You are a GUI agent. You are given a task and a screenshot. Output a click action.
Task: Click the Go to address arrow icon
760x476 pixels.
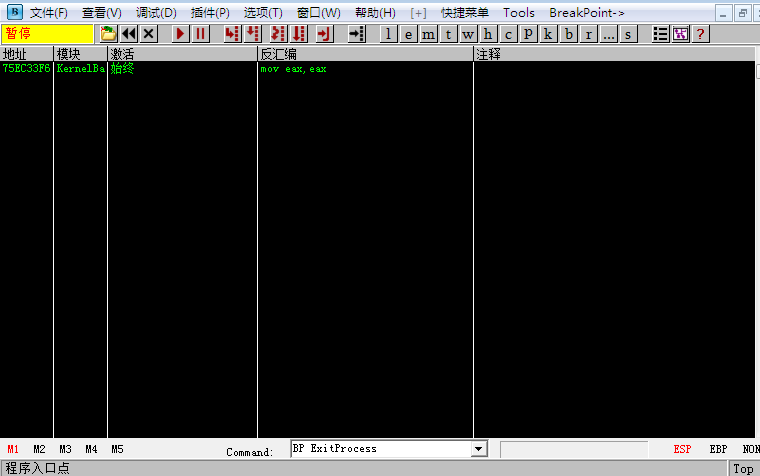(356, 34)
